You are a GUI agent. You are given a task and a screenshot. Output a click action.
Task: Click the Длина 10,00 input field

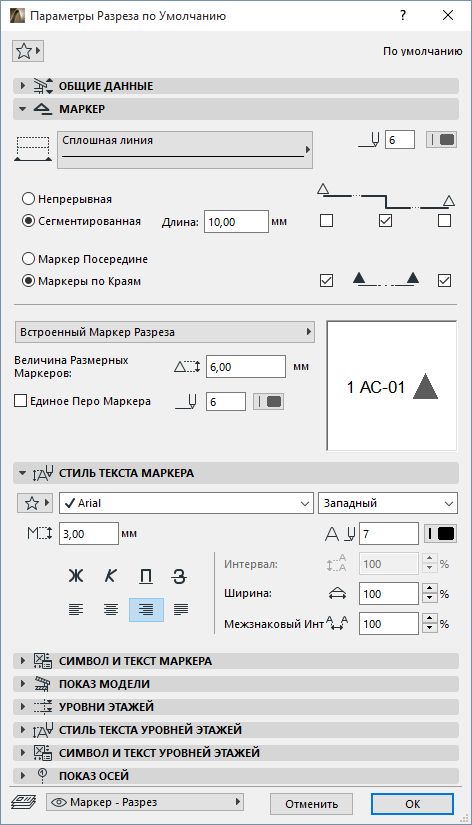pyautogui.click(x=236, y=222)
